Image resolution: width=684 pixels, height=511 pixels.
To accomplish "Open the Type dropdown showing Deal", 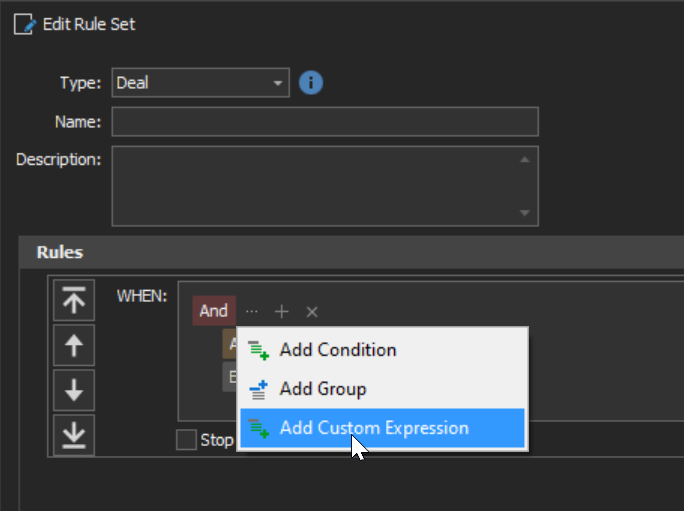I will tap(200, 82).
